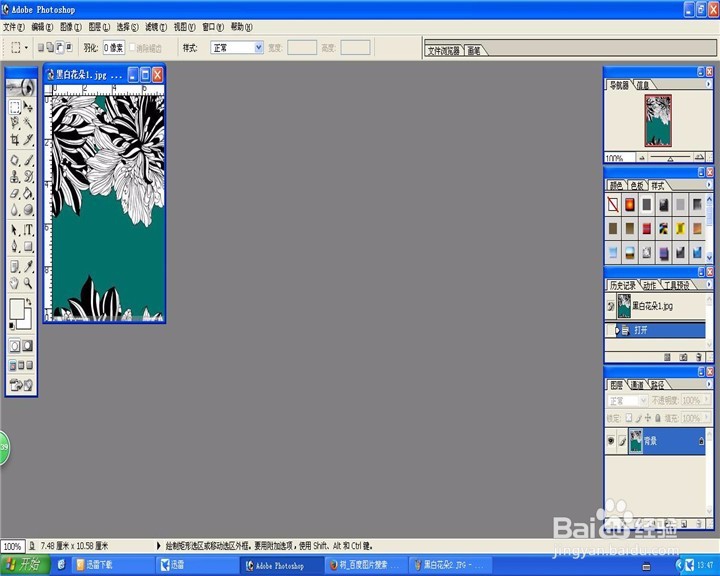Switch to the 动作 tab
Screen dimensions: 720x576
649,285
